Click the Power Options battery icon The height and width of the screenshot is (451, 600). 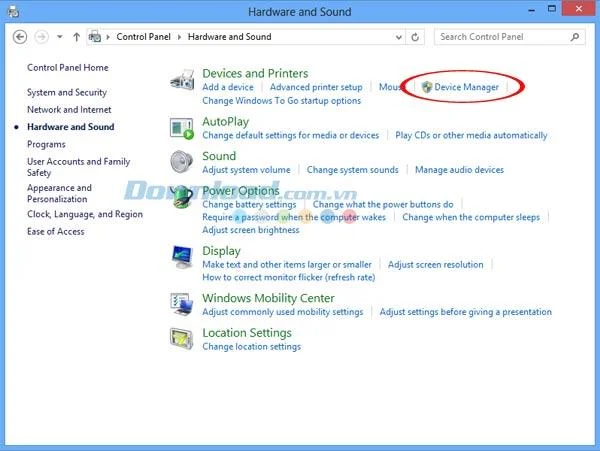pos(181,196)
